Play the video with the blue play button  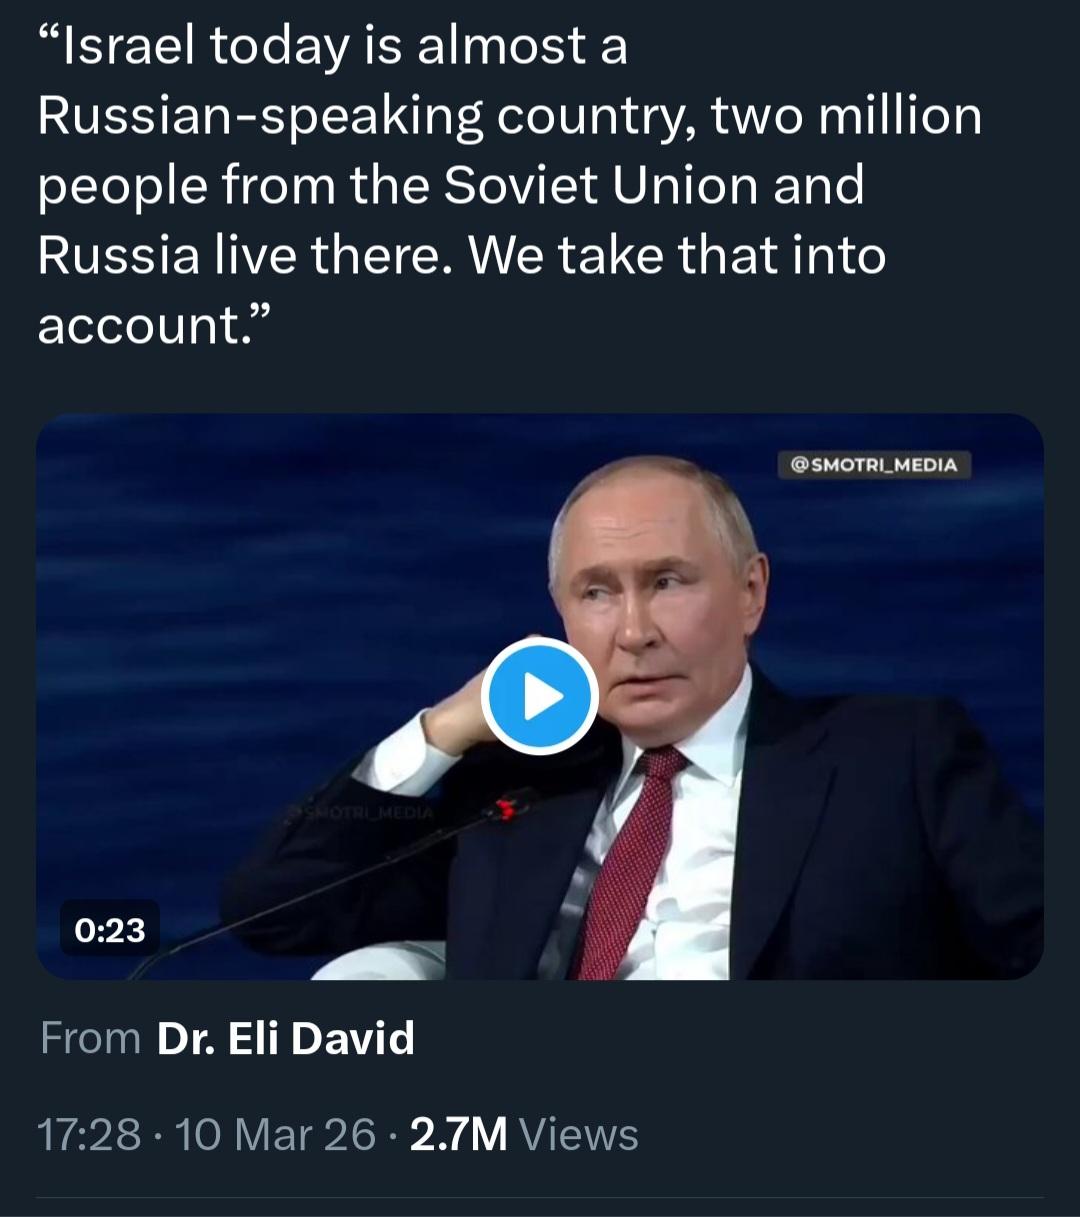point(539,696)
